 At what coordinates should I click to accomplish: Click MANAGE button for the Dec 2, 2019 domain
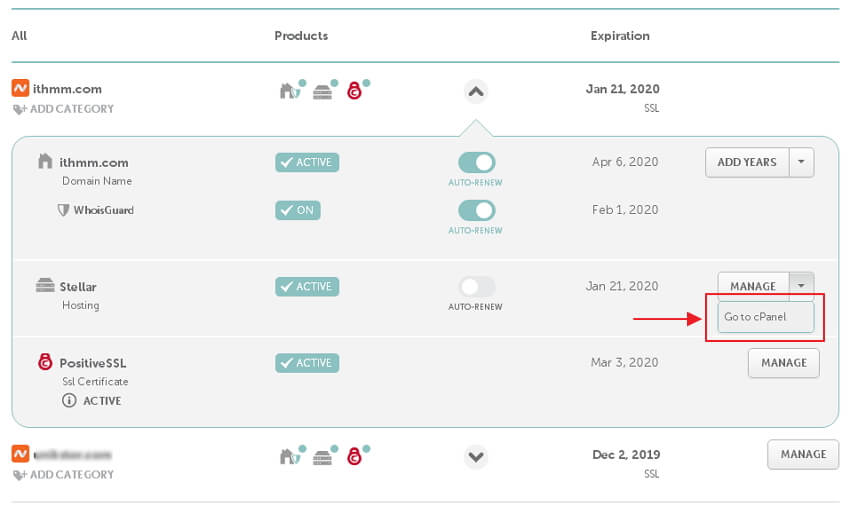point(803,454)
